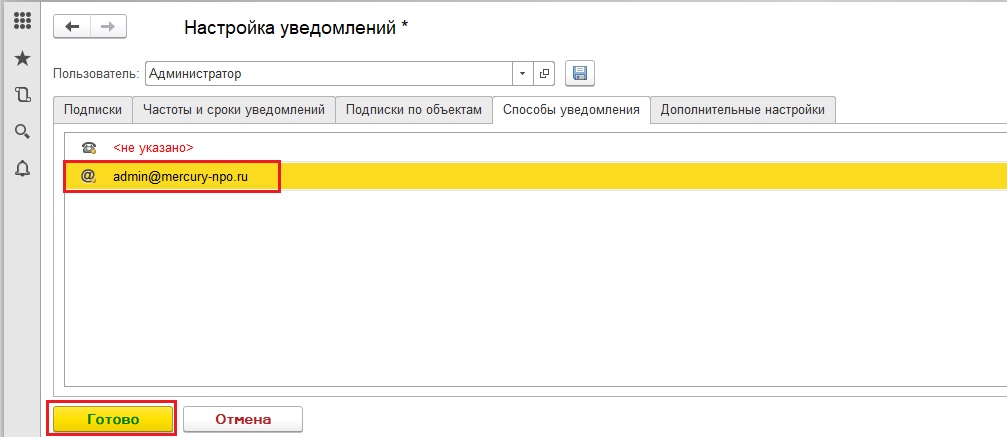This screenshot has height=437, width=1007.
Task: Open the Дополнительные настройки tab
Action: click(742, 110)
